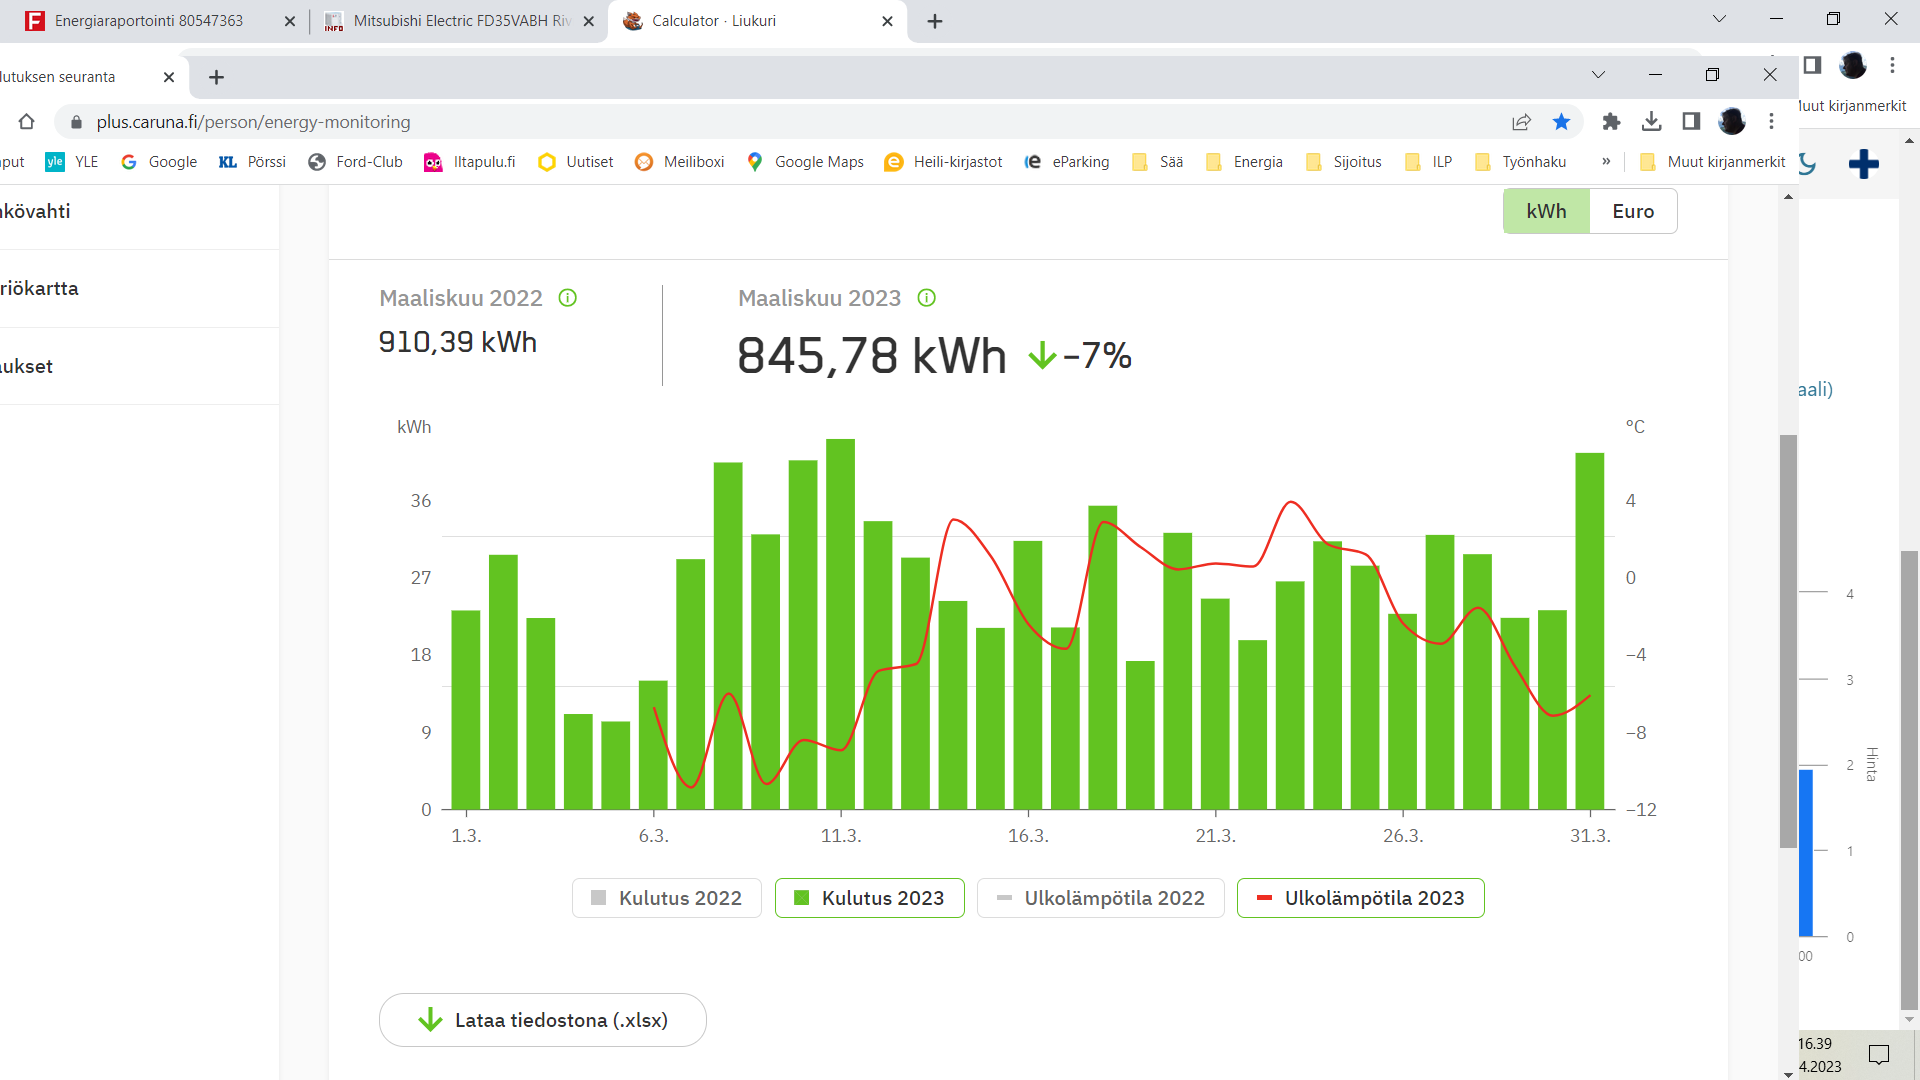Toggle Ulkolämpötila 2023 legend series
Screen dimensions: 1920x1080
[x=1360, y=898]
